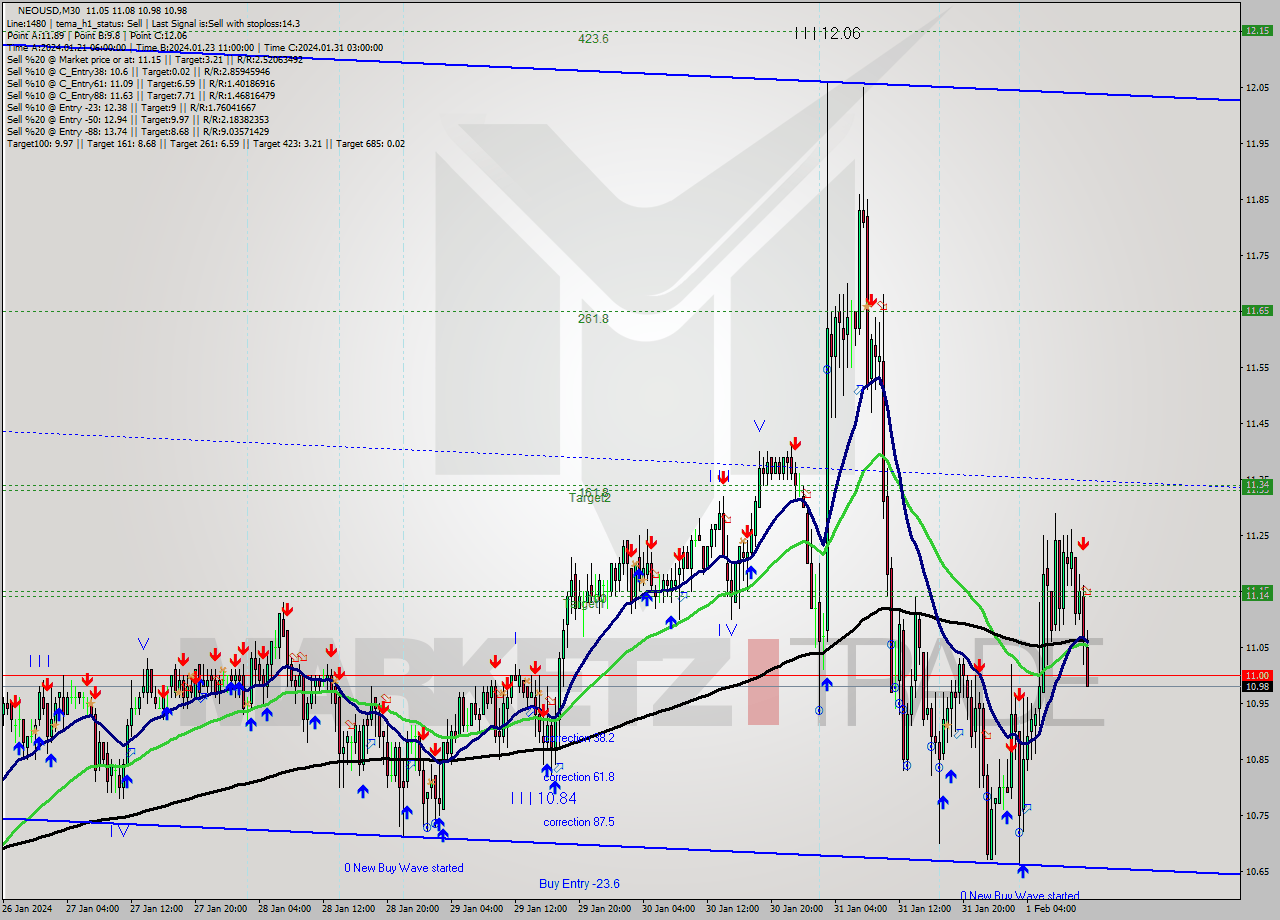Click the red 11.00 price tag

pyautogui.click(x=1257, y=675)
